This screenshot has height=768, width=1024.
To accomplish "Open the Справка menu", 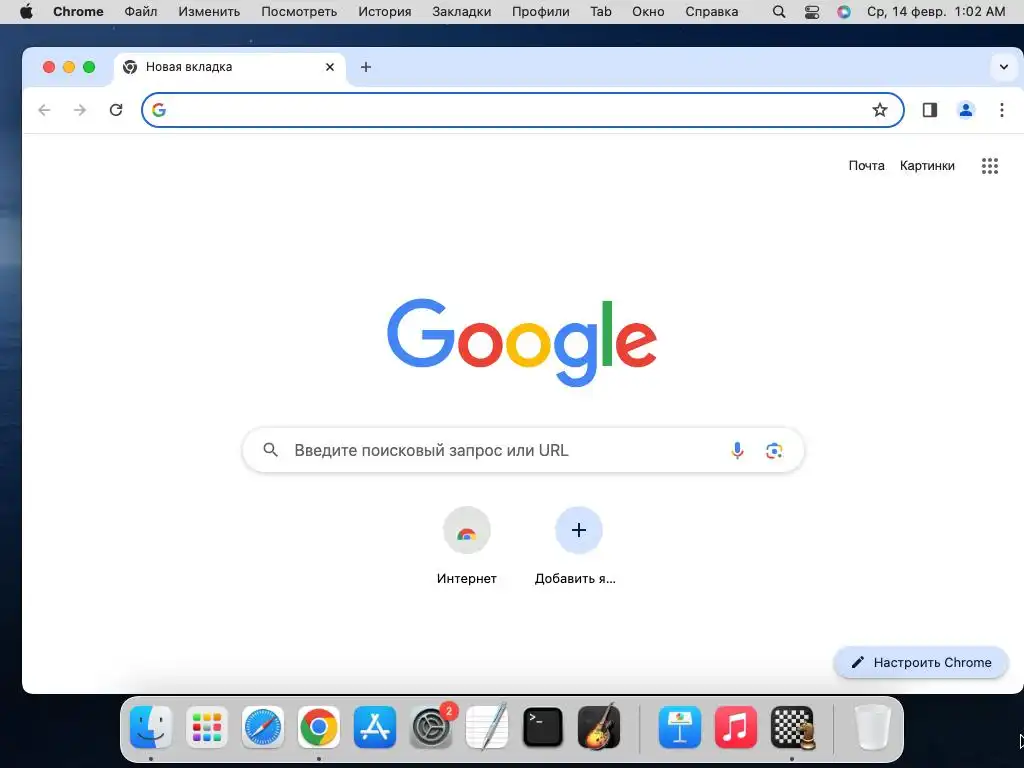I will coord(712,12).
